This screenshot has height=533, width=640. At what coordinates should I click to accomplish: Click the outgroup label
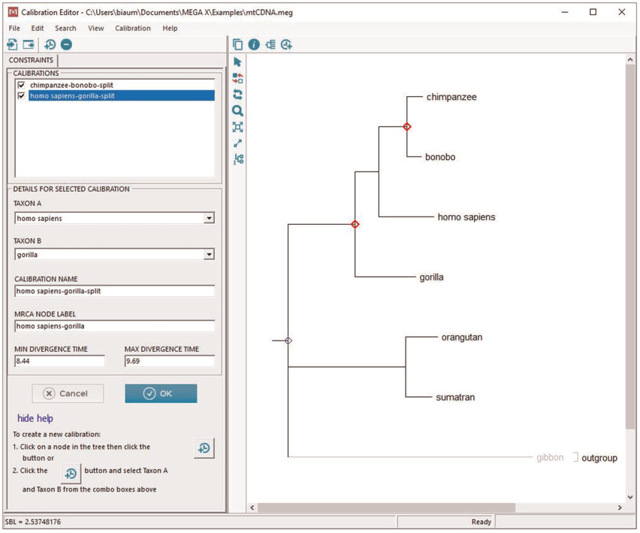599,458
